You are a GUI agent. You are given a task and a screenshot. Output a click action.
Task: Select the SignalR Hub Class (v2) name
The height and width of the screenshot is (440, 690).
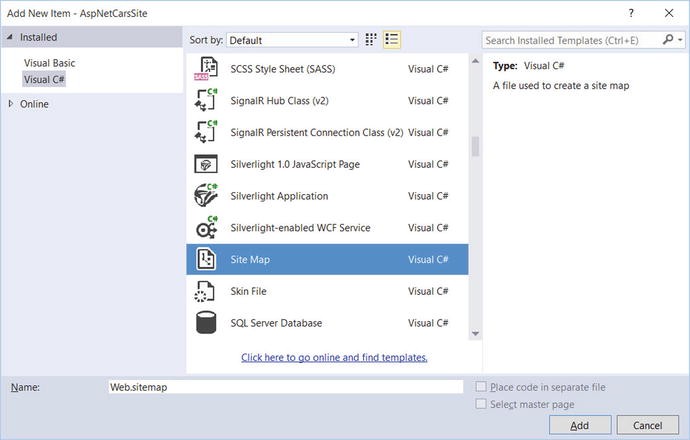click(279, 101)
